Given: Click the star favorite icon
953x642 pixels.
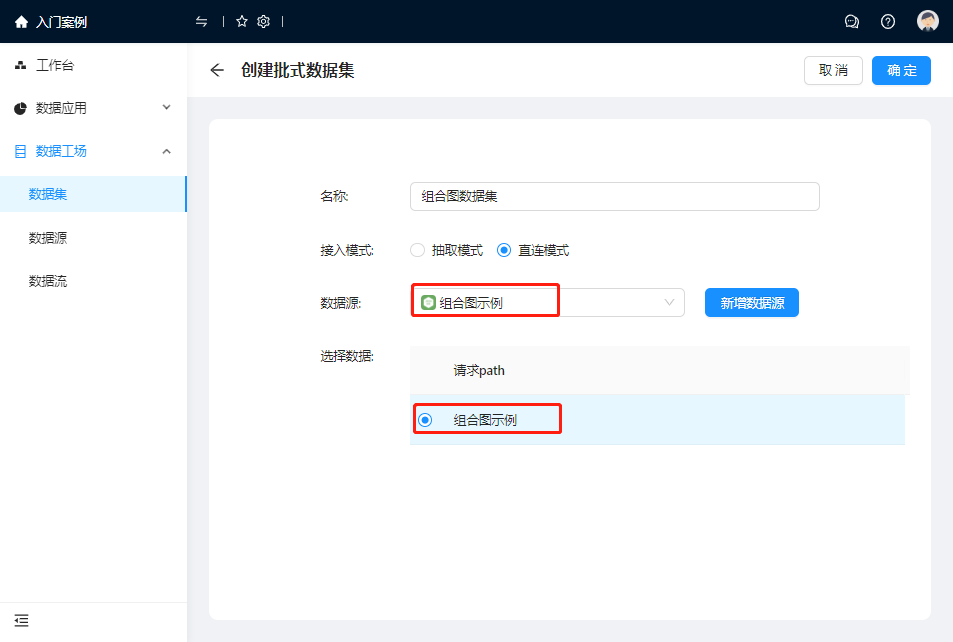Looking at the screenshot, I should (x=241, y=22).
